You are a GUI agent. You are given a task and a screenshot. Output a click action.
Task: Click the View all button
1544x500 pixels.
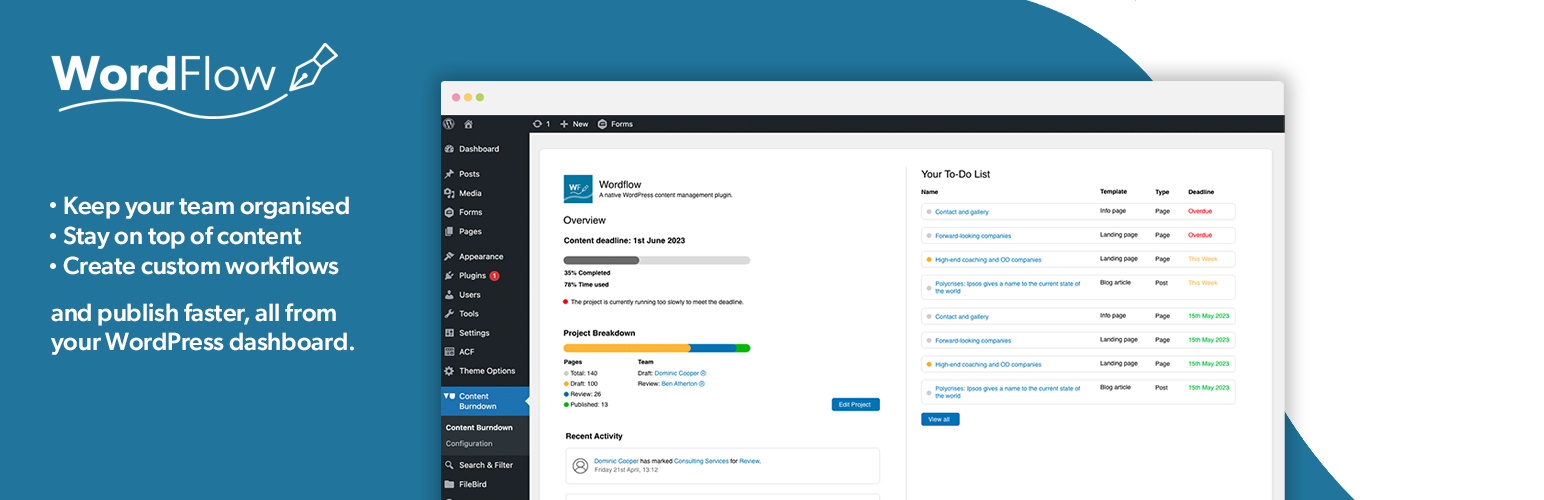[940, 419]
